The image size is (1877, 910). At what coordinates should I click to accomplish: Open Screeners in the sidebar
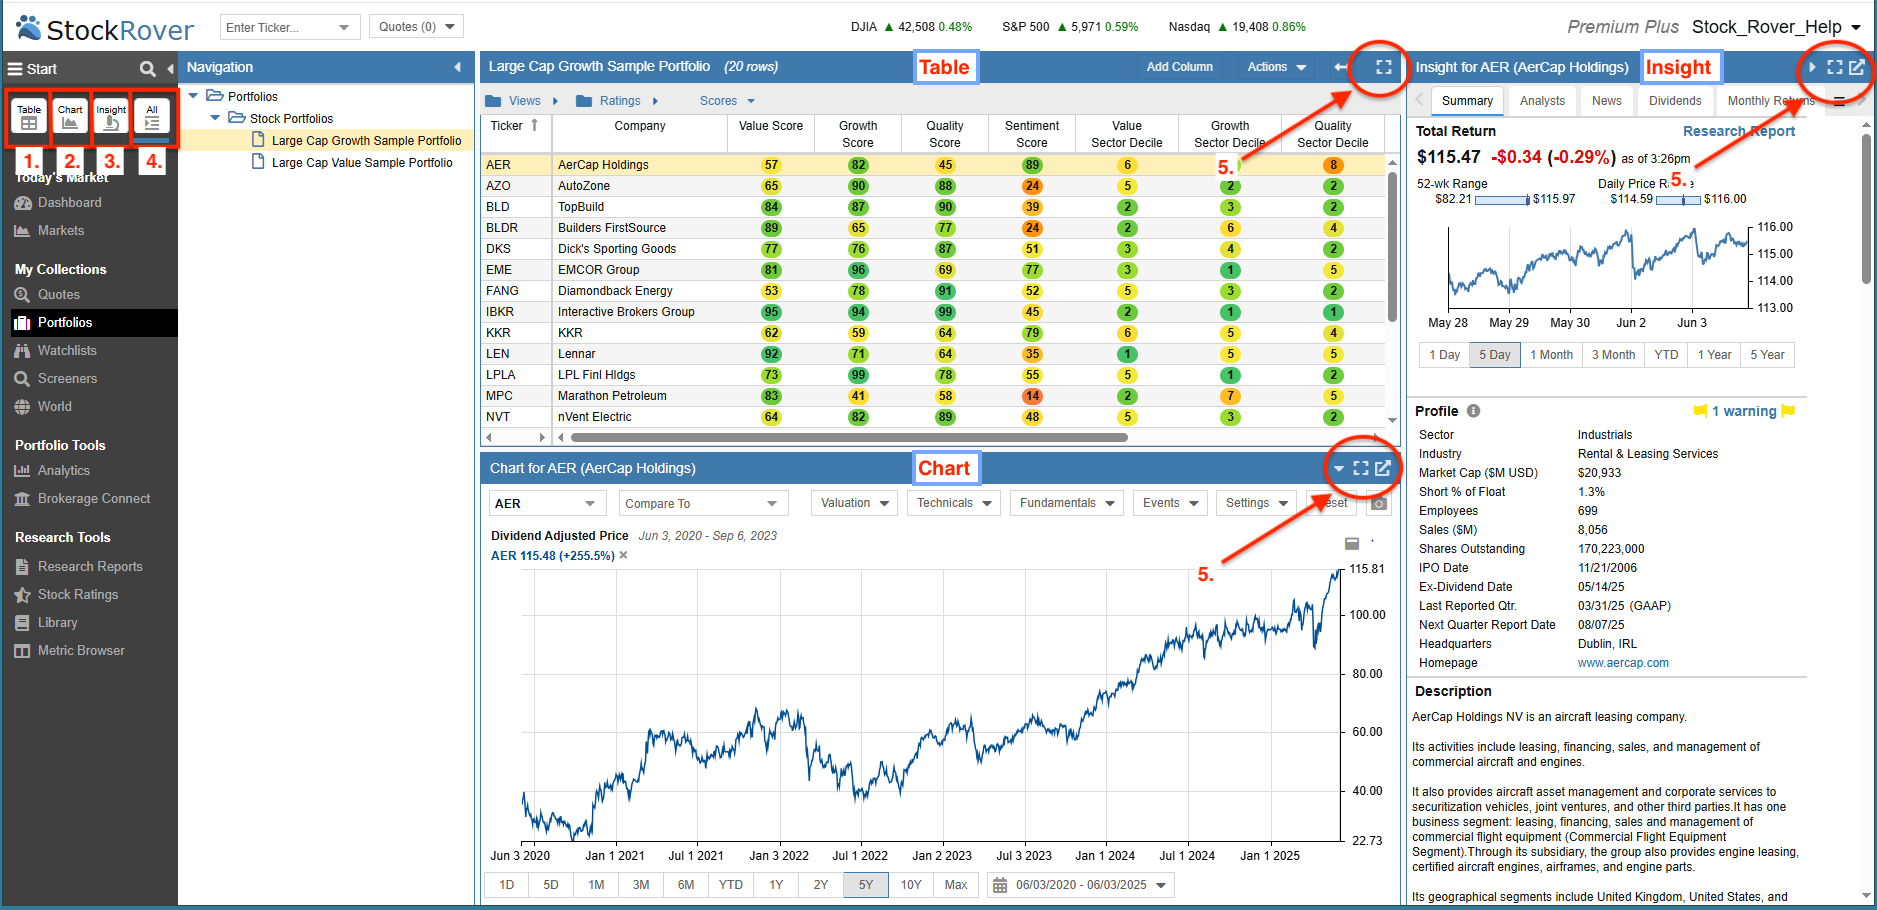pos(67,379)
